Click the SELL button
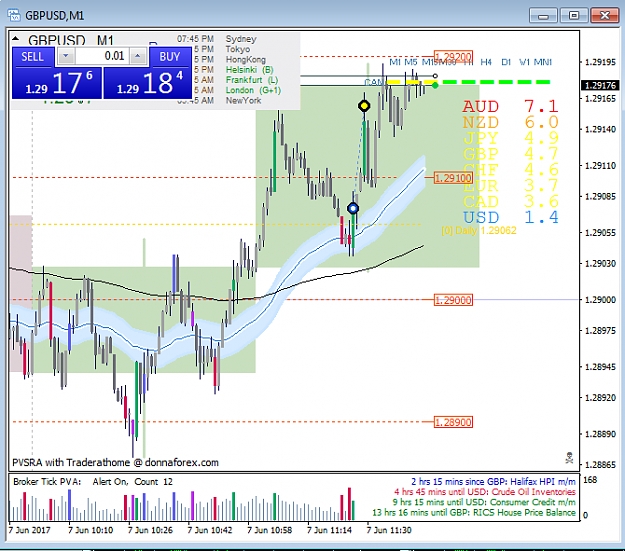 point(33,57)
